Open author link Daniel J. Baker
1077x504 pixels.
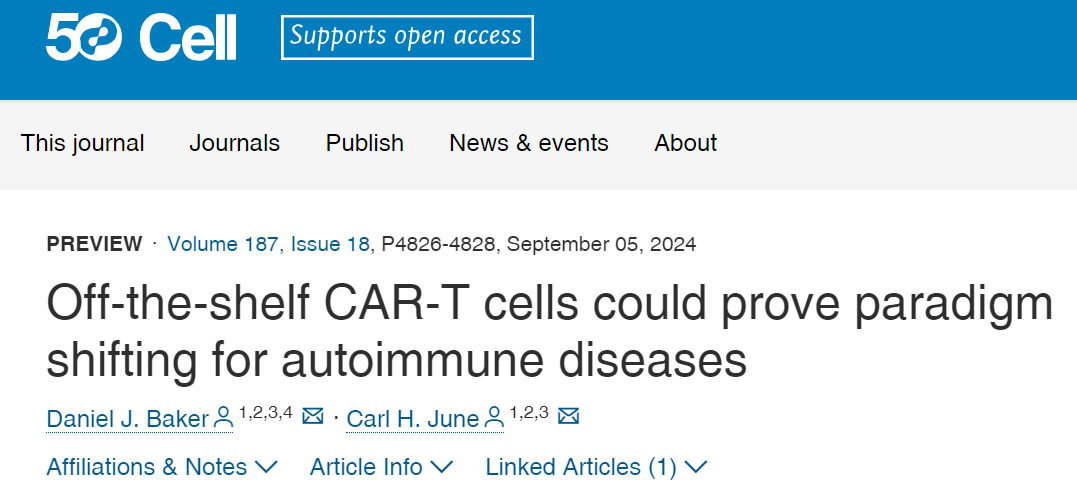pos(128,418)
